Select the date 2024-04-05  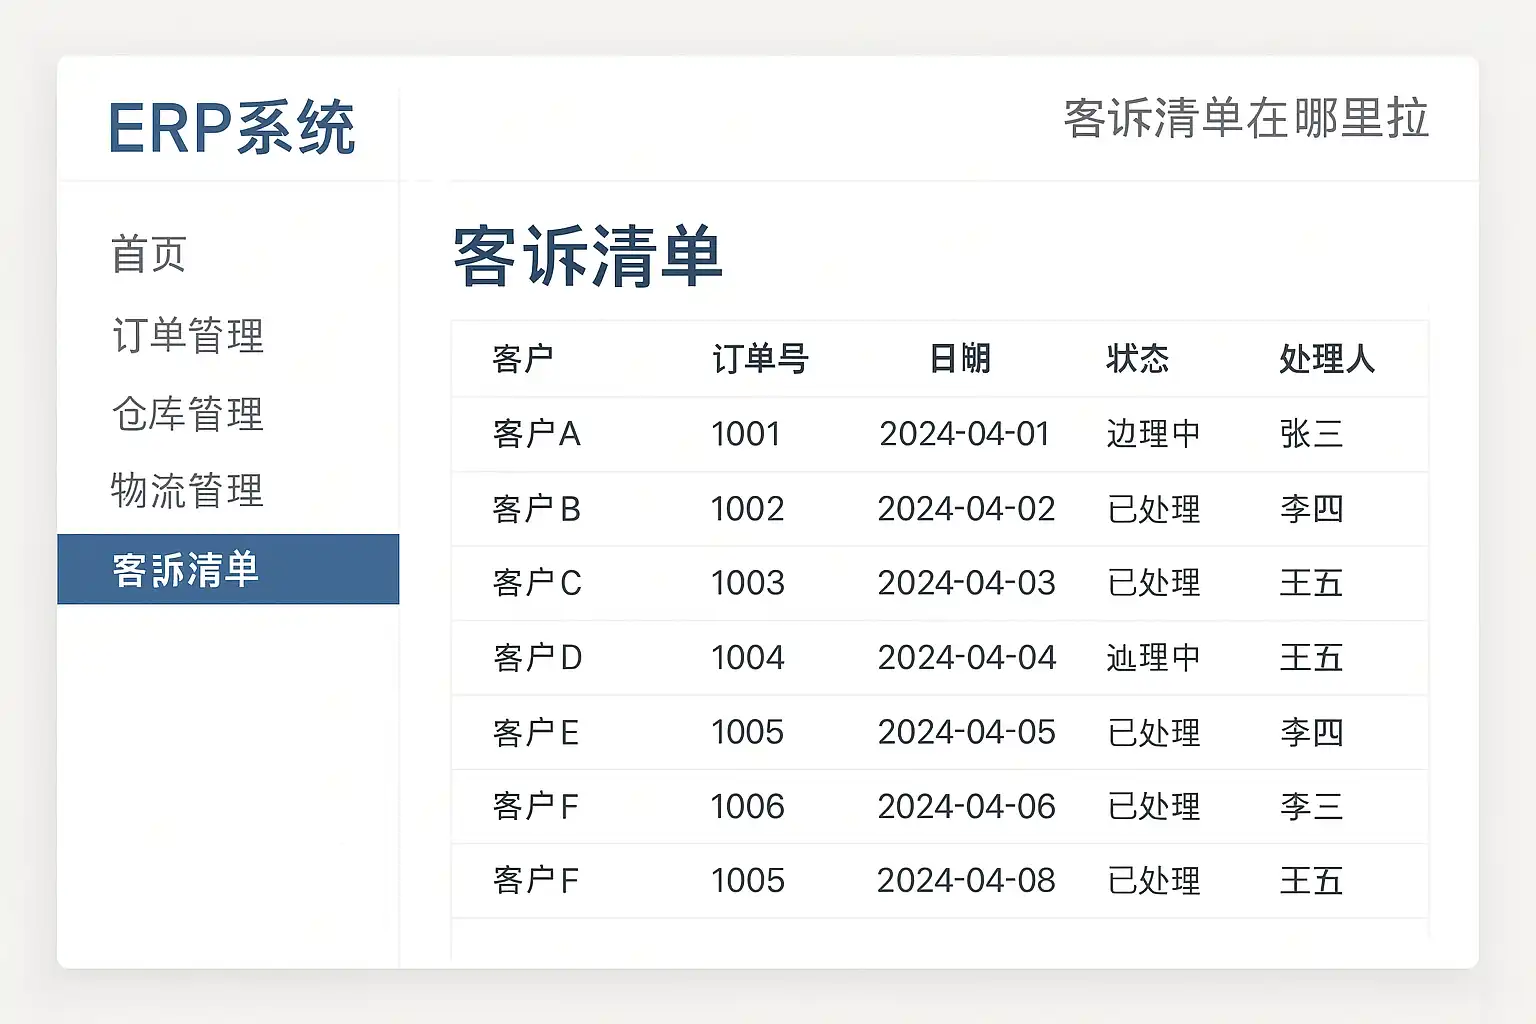coord(967,733)
